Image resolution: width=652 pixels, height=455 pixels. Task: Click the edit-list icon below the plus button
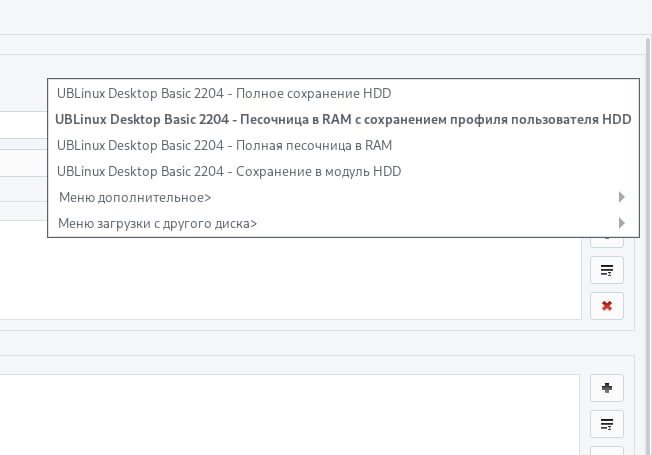tap(607, 424)
